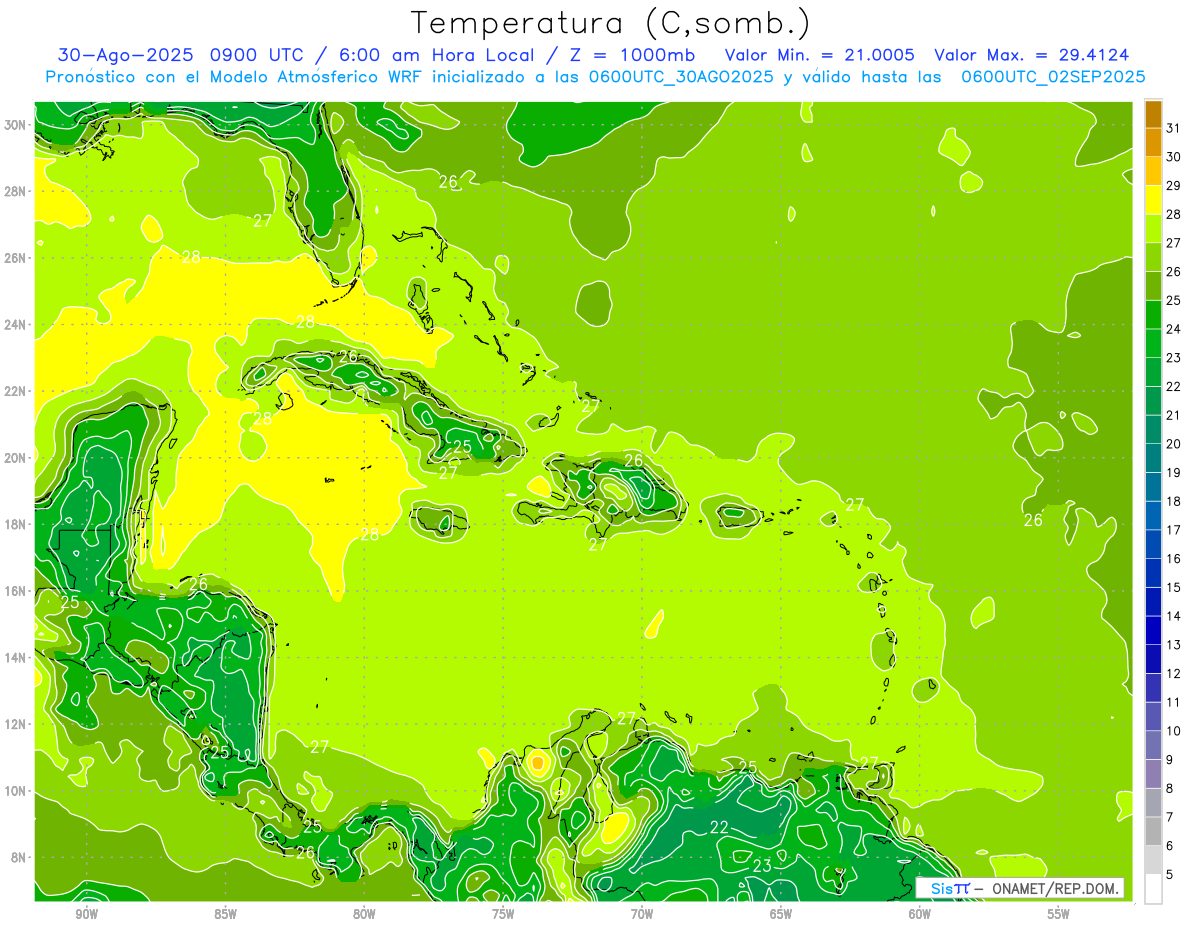Screen dimensions: 1200x927
Task: Pick the dark blue legend swatch between 13 and 14
Action: pos(1153,630)
